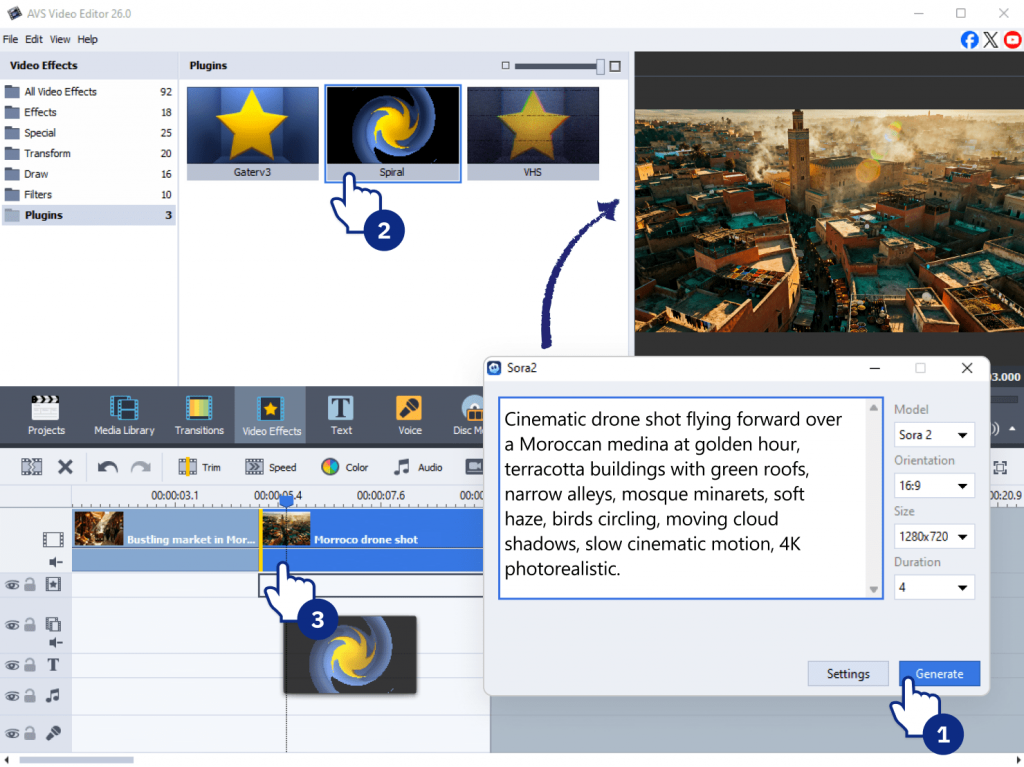The width and height of the screenshot is (1024, 767).
Task: Select the Gaterv3 plugin thumbnail
Action: (x=253, y=133)
